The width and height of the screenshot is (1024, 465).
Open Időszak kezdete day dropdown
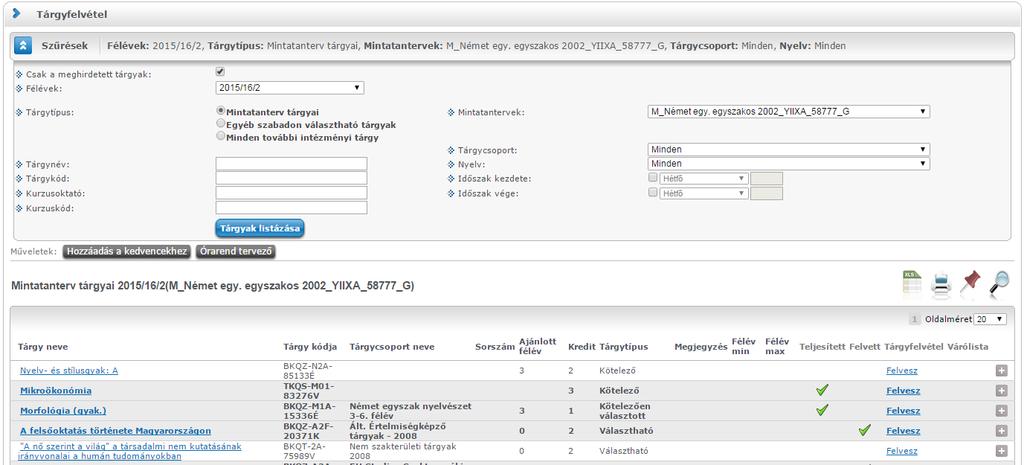[703, 178]
